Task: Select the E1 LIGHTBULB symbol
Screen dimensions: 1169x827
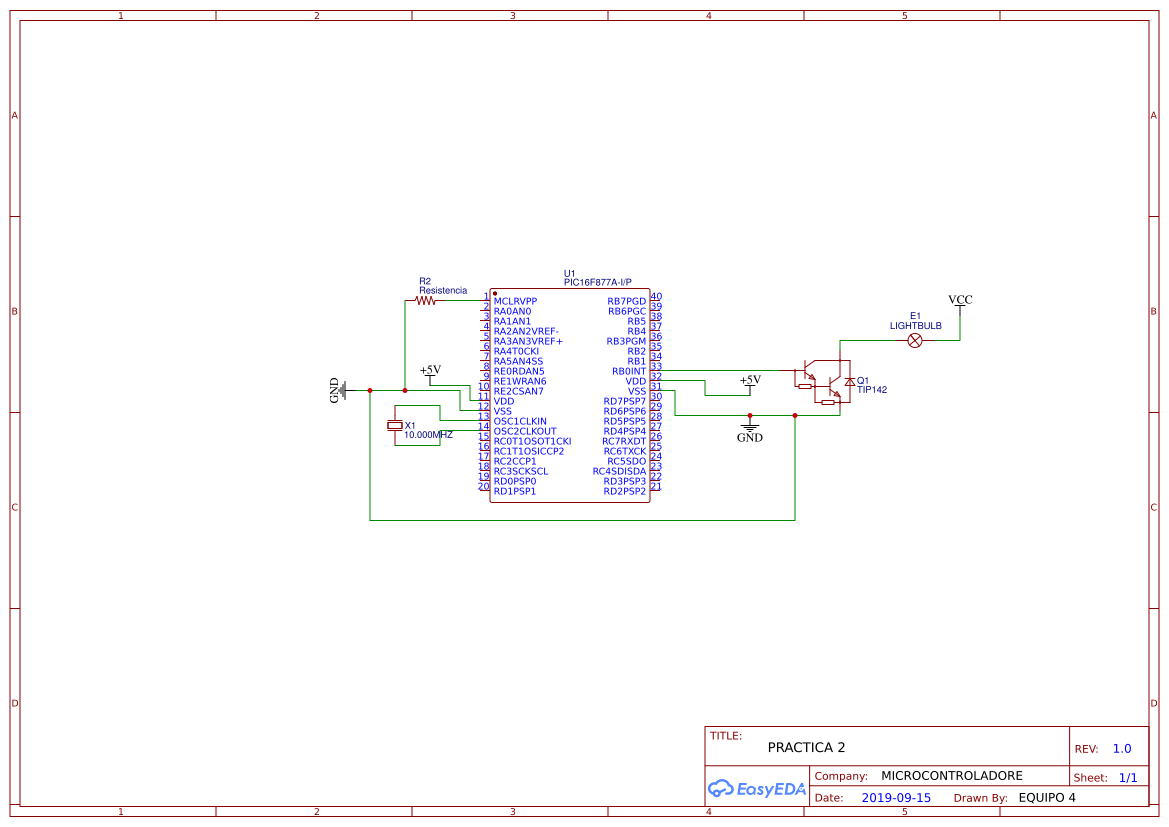Action: [914, 340]
